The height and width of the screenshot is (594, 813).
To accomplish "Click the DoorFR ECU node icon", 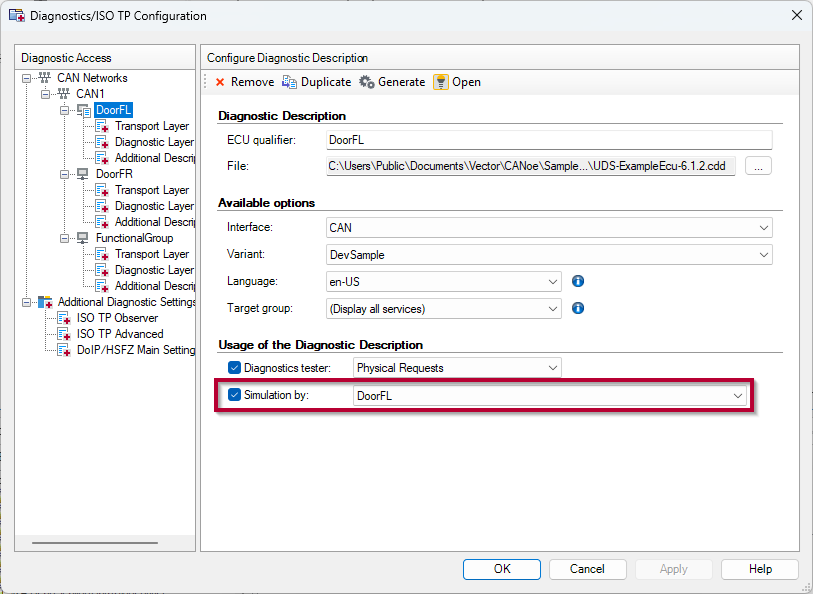I will pyautogui.click(x=82, y=174).
